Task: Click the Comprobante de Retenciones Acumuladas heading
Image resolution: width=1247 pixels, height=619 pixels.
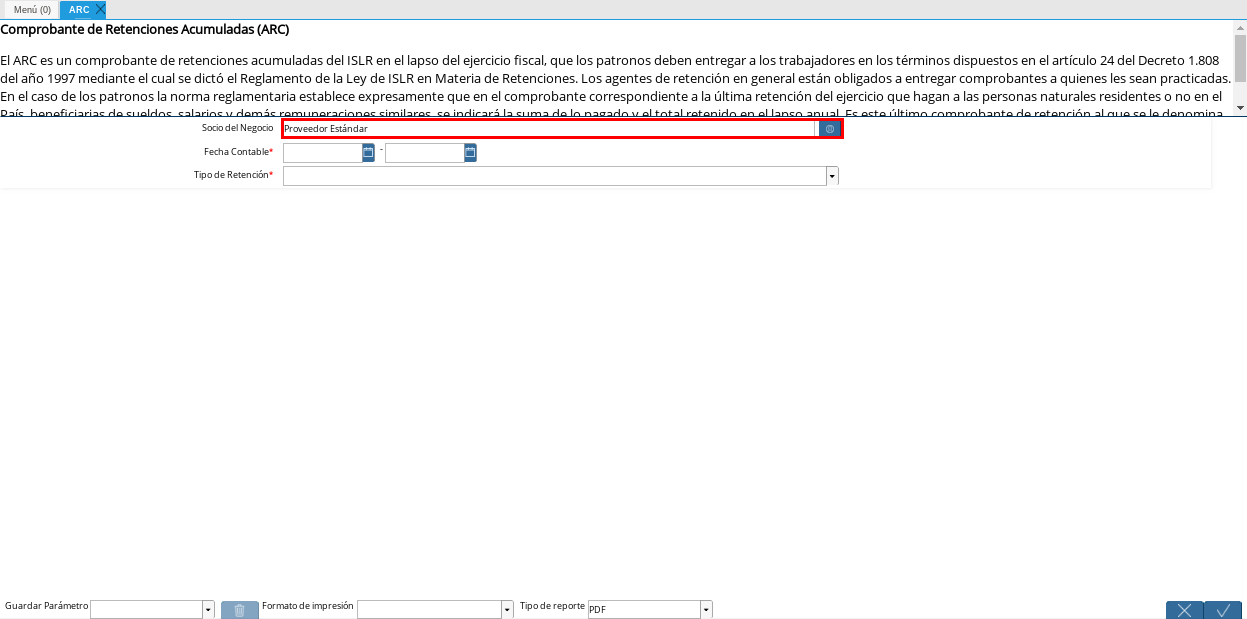Action: click(145, 29)
